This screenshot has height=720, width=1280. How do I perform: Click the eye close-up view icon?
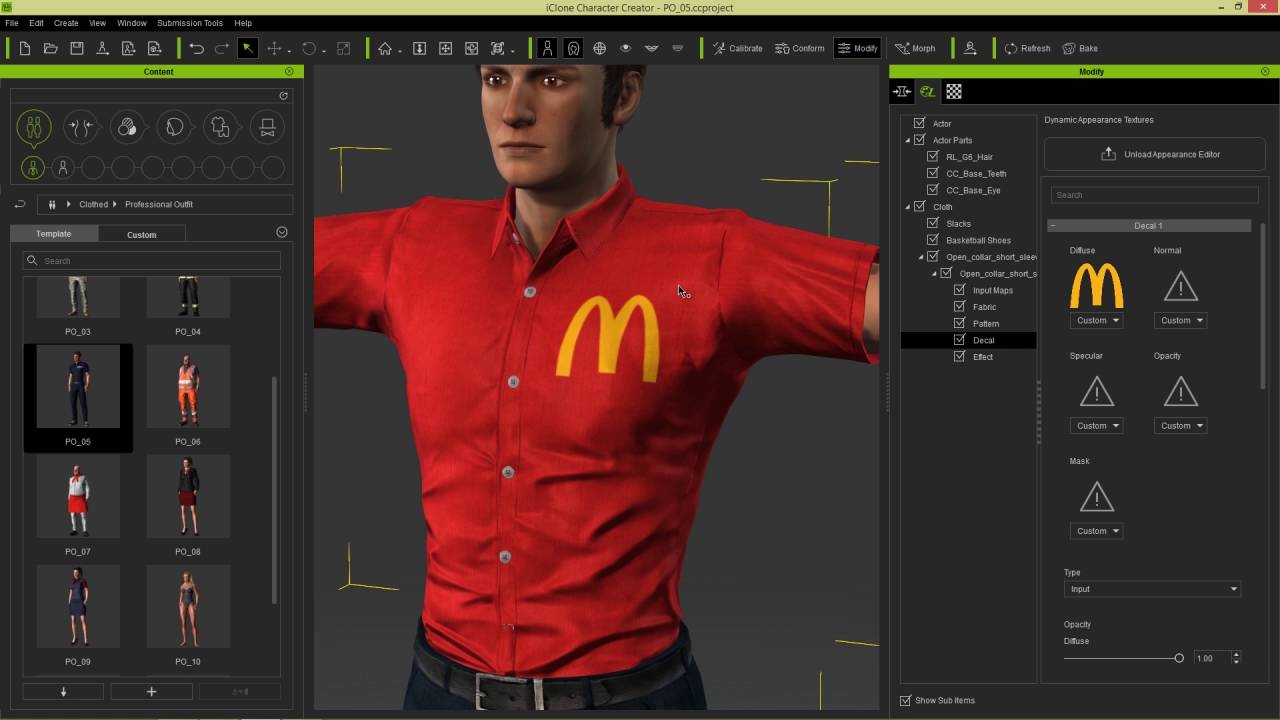625,48
